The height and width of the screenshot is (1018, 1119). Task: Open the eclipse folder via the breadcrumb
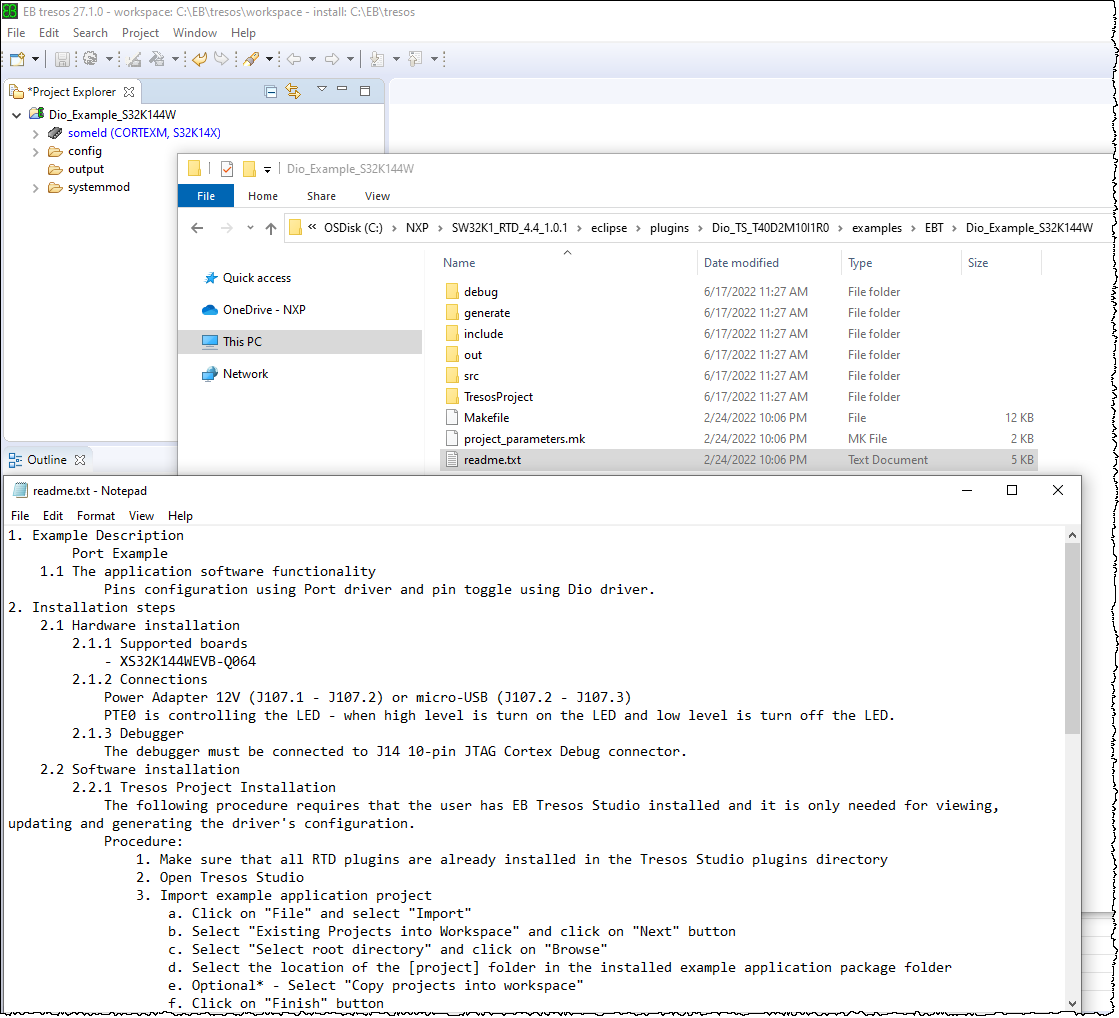(609, 228)
